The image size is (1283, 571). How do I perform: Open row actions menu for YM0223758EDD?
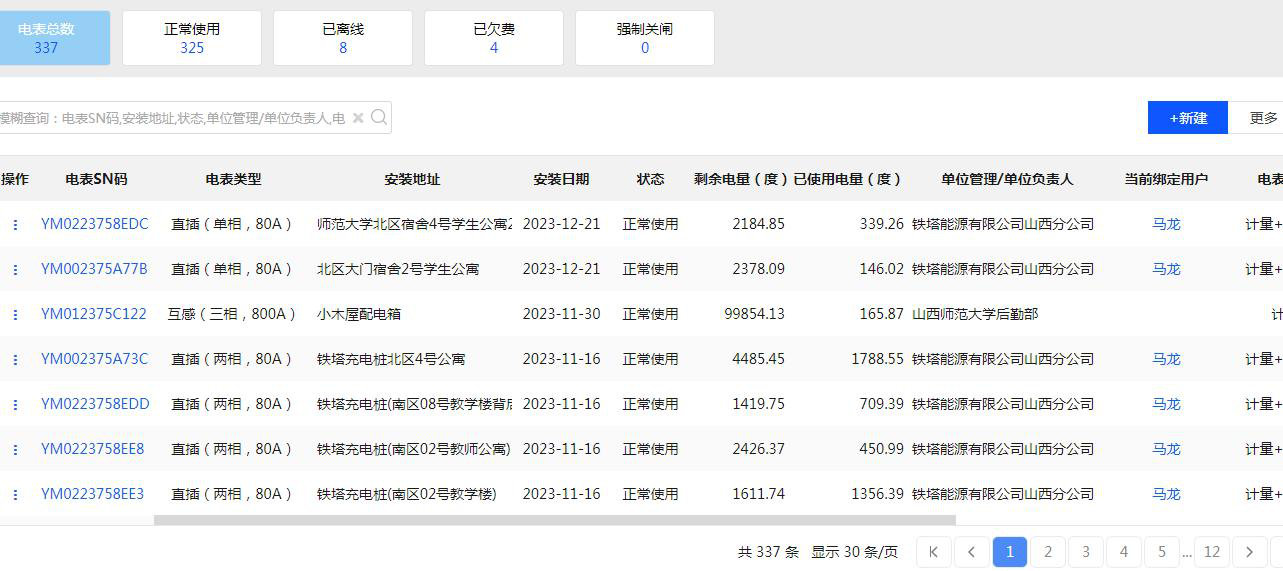coord(15,405)
